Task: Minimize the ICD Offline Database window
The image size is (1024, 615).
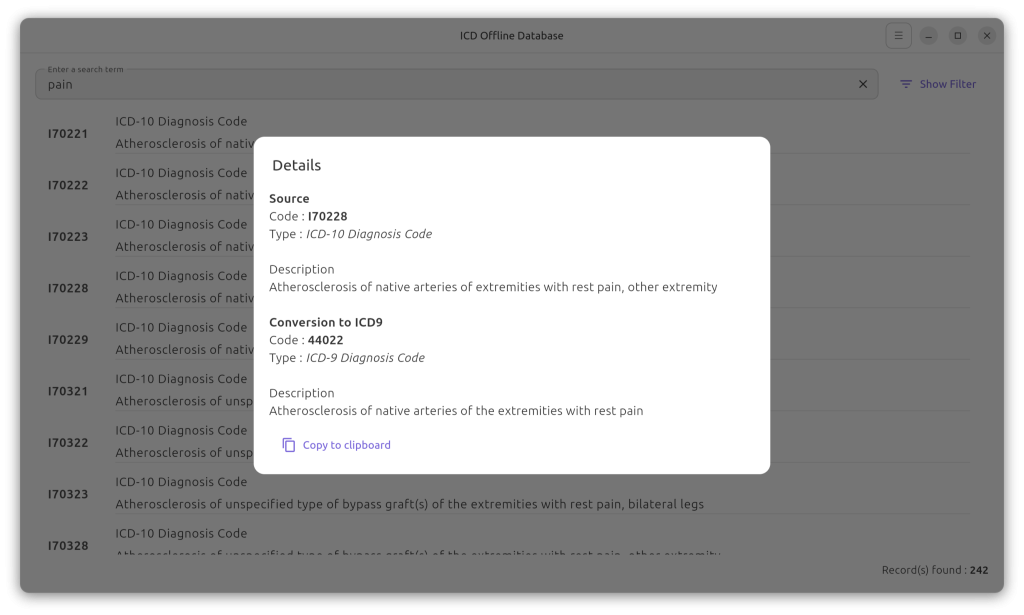Action: tap(928, 36)
